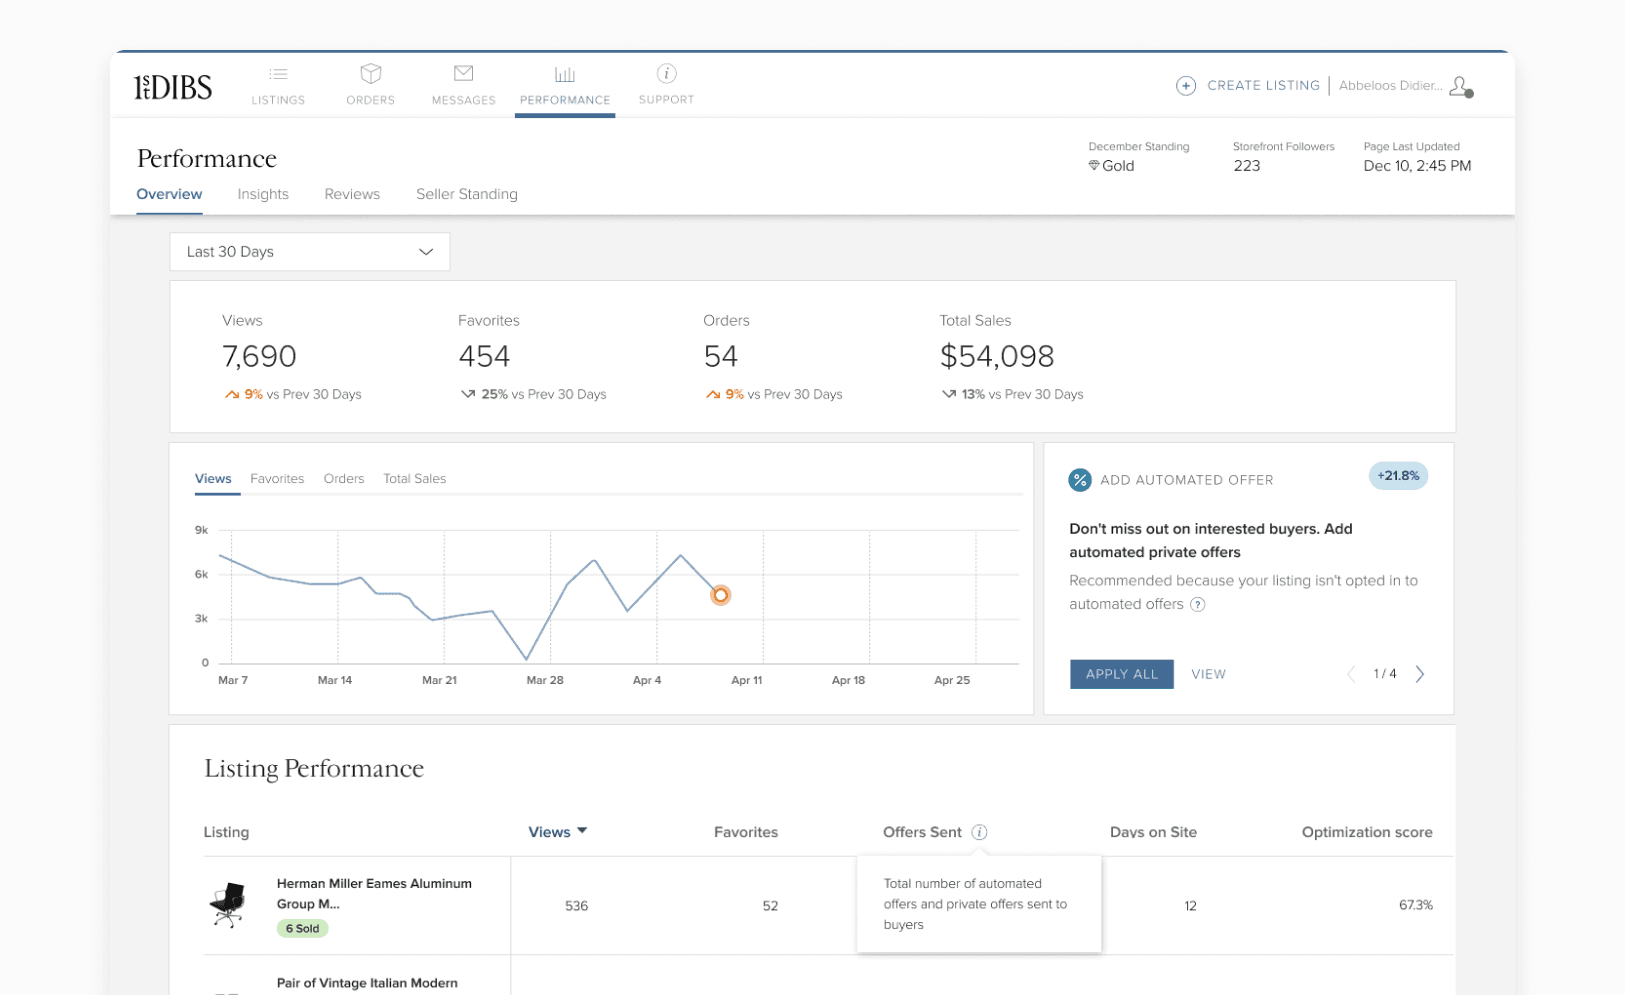
Task: Open the Reviews tab
Action: coord(352,194)
